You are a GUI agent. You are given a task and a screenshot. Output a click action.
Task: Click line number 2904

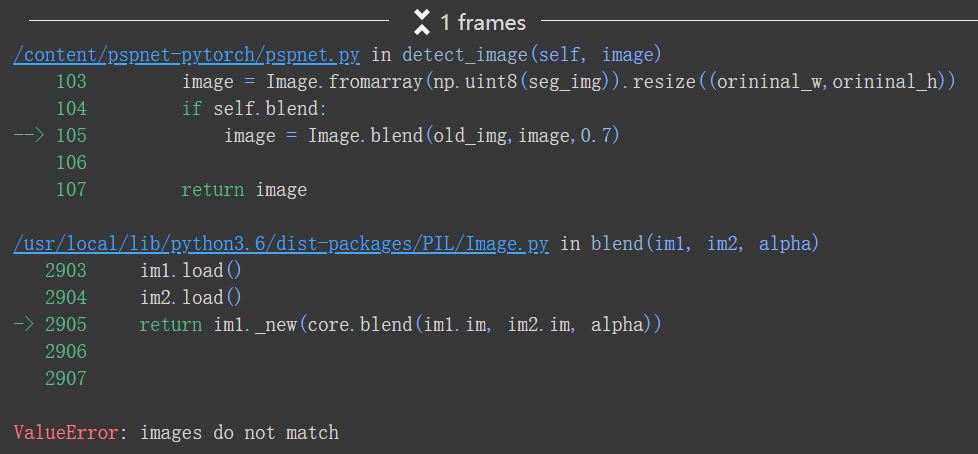coord(66,297)
